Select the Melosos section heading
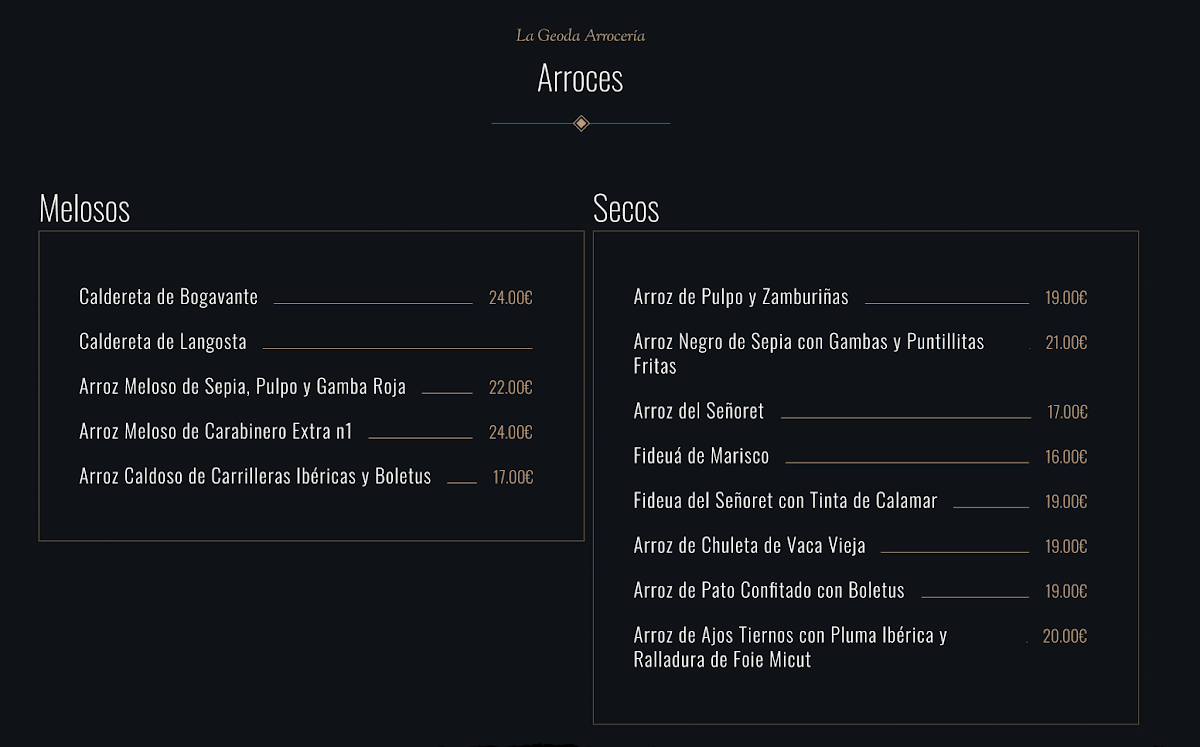The image size is (1200, 747). (x=85, y=209)
